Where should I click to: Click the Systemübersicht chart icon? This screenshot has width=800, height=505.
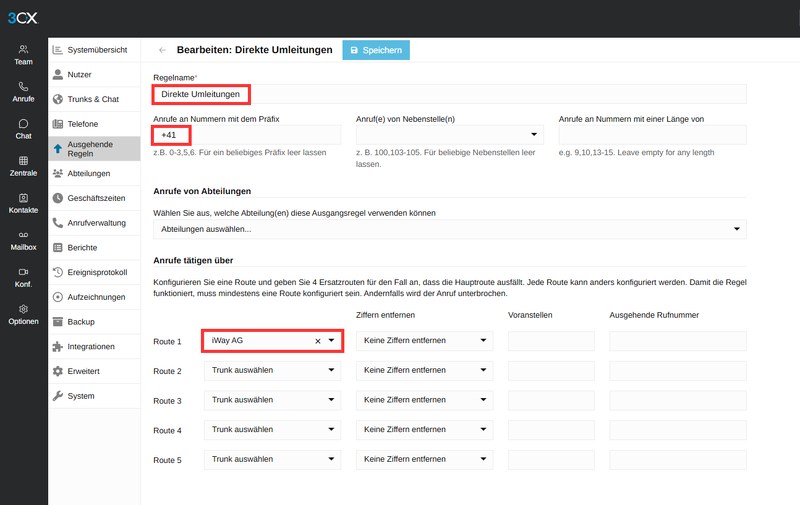pyautogui.click(x=58, y=49)
